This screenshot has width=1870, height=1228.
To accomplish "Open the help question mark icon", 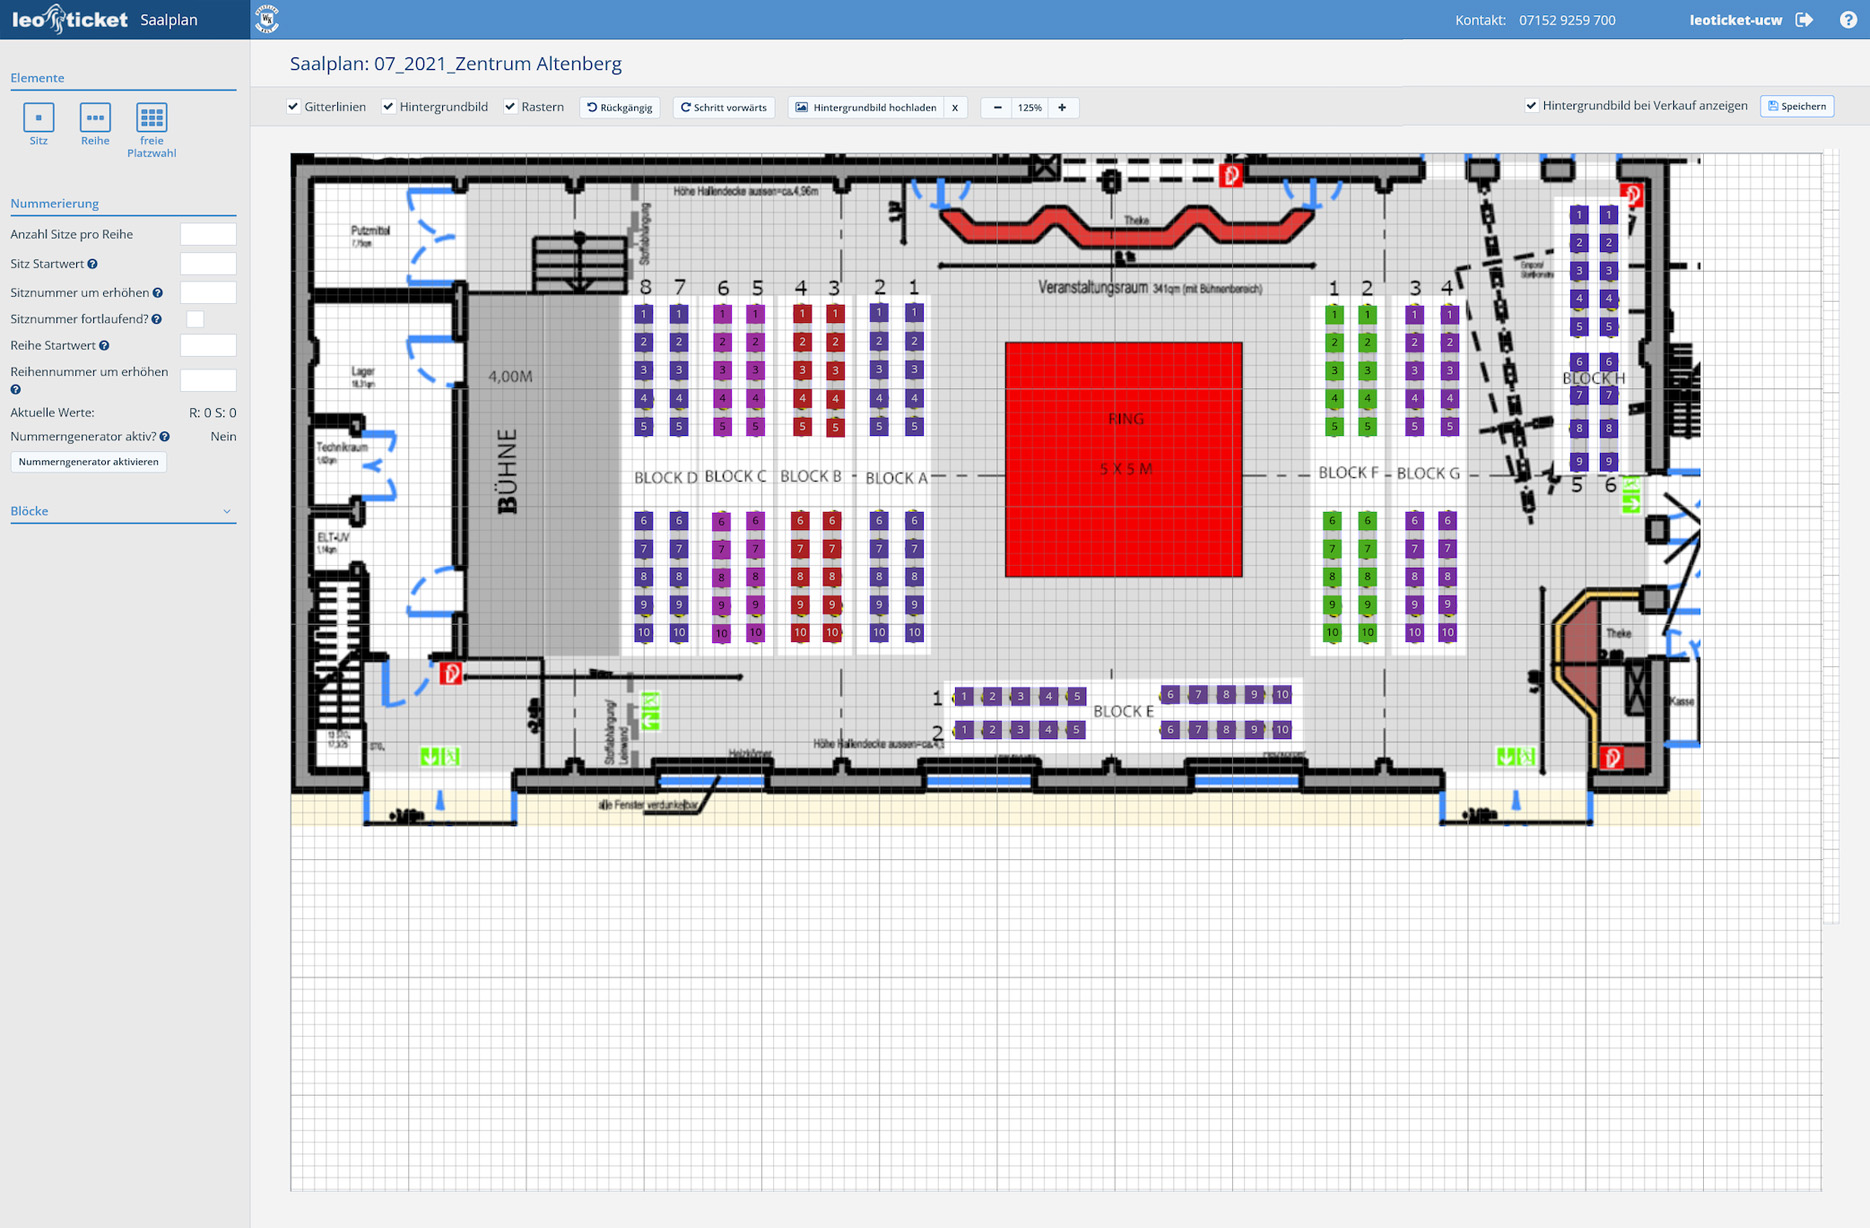I will 1847,20.
